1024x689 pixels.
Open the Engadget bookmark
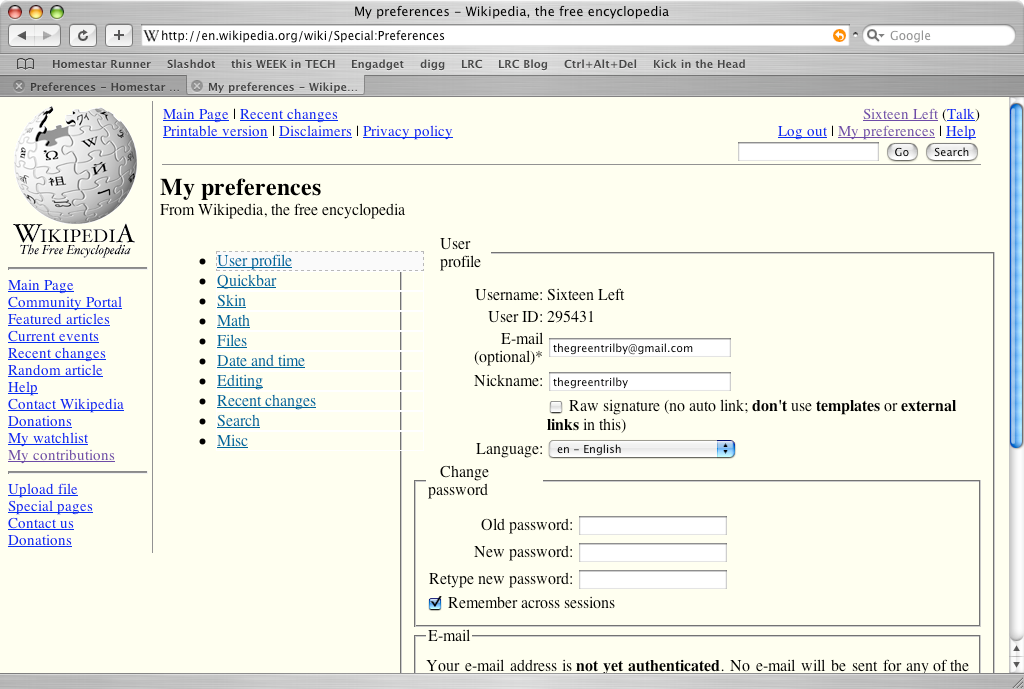pyautogui.click(x=377, y=64)
